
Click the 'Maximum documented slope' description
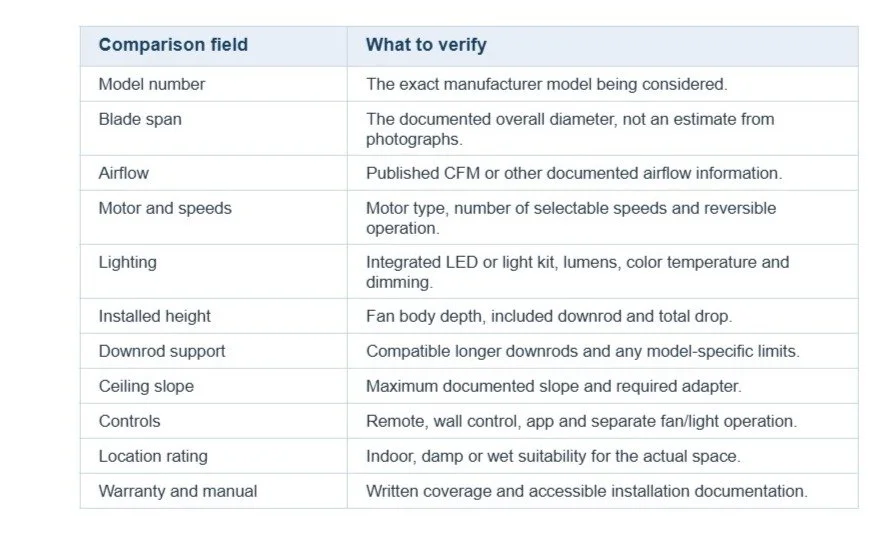click(553, 386)
